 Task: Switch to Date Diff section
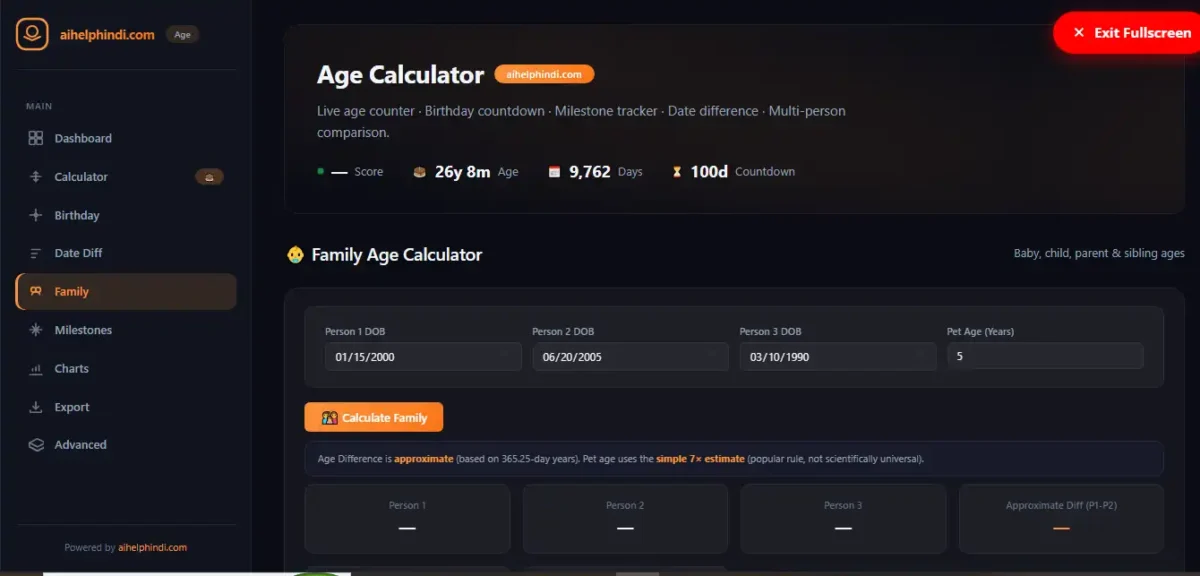point(126,253)
